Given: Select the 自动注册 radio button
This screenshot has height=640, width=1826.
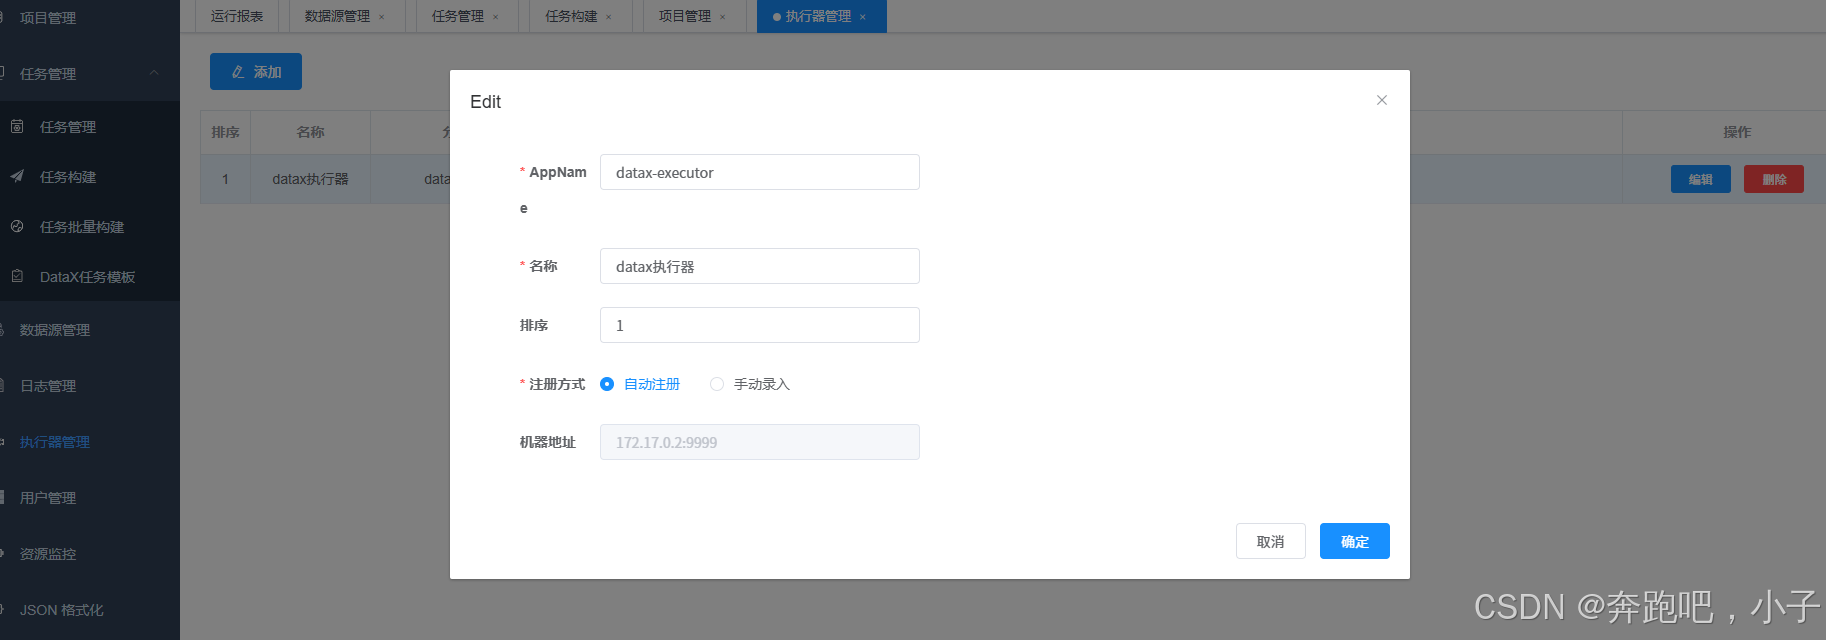Looking at the screenshot, I should coord(607,384).
